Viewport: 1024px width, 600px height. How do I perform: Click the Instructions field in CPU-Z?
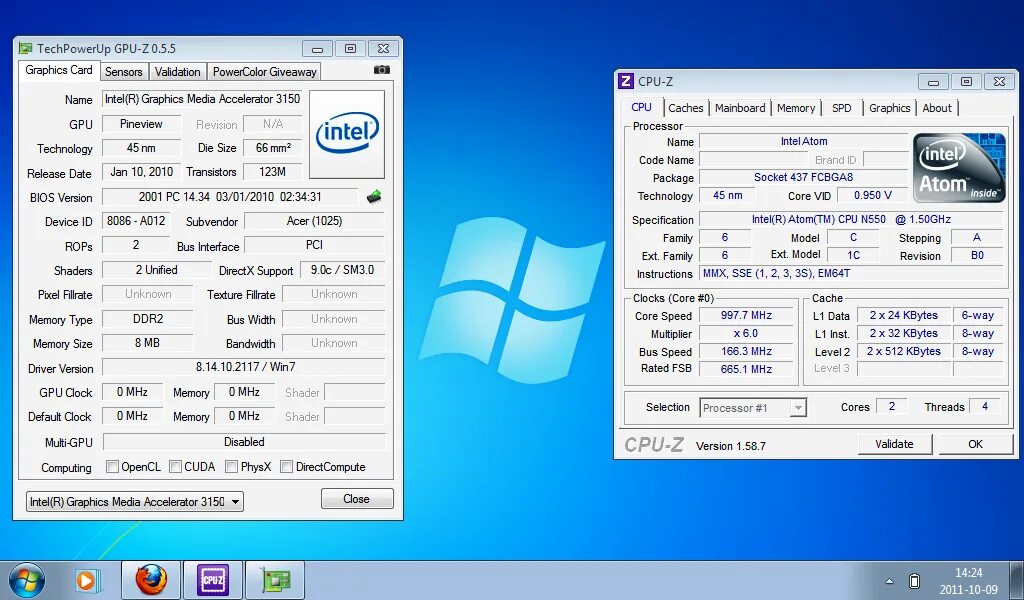pos(851,274)
